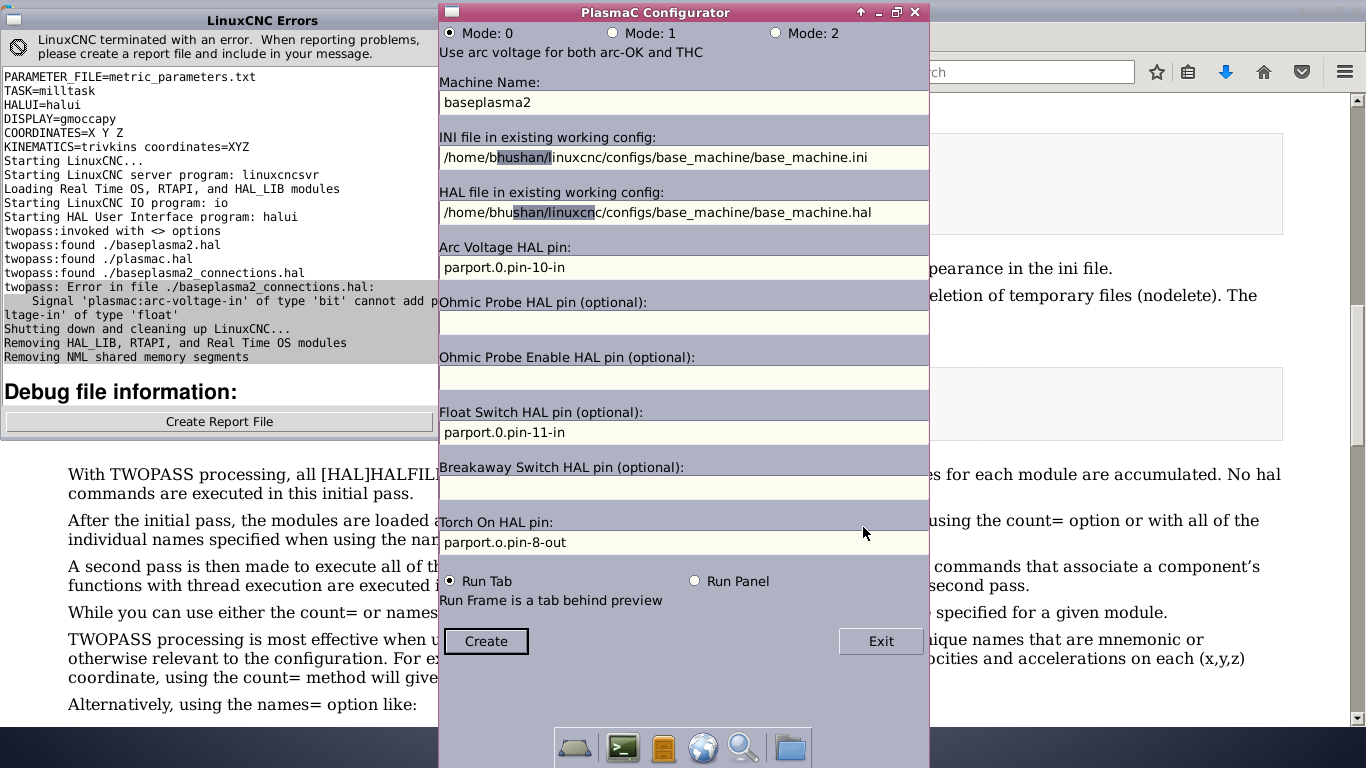1366x768 pixels.
Task: Open the browser hamburger menu
Action: pos(1345,72)
